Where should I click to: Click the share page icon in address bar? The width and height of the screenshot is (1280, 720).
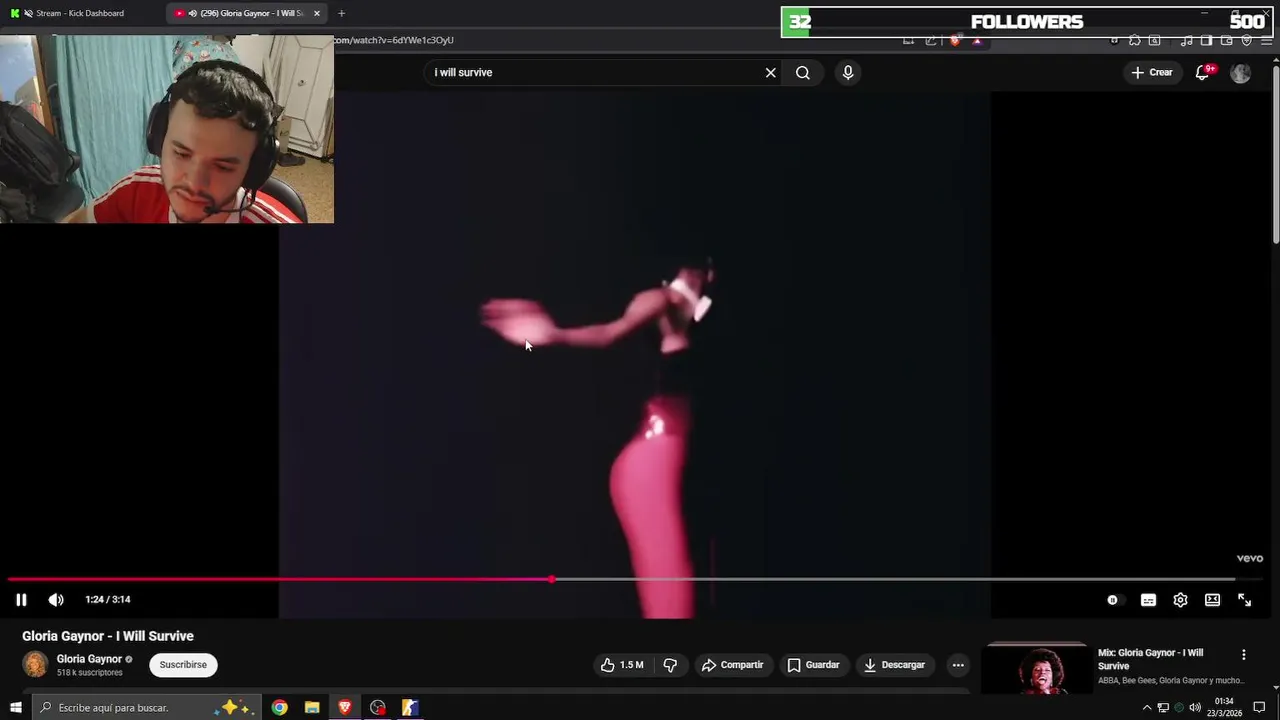pos(931,40)
